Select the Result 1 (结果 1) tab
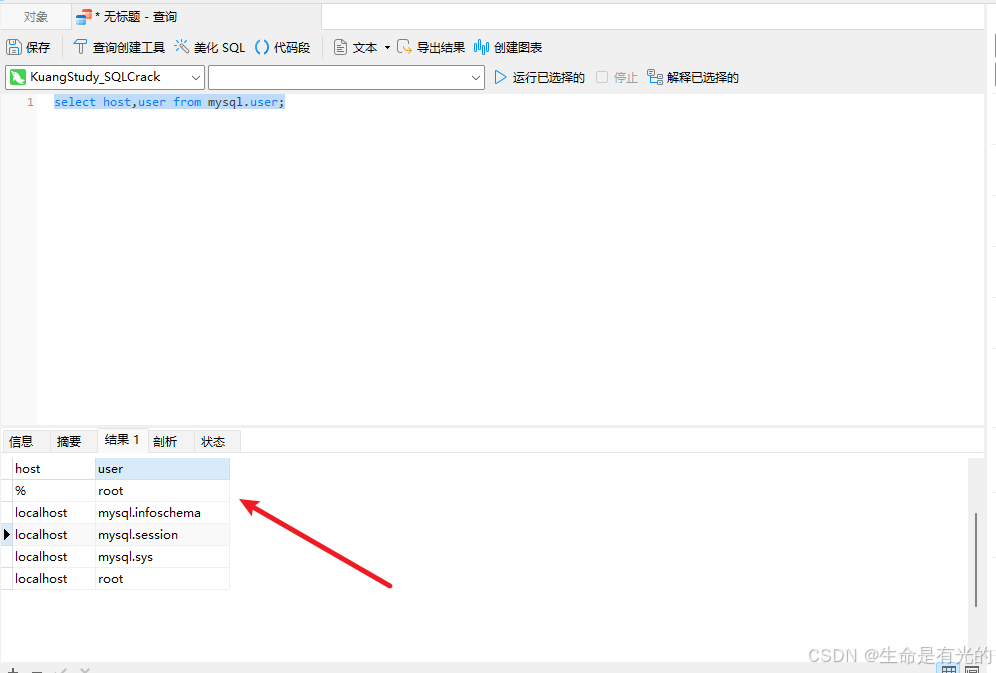Viewport: 996px width, 673px height. tap(122, 440)
